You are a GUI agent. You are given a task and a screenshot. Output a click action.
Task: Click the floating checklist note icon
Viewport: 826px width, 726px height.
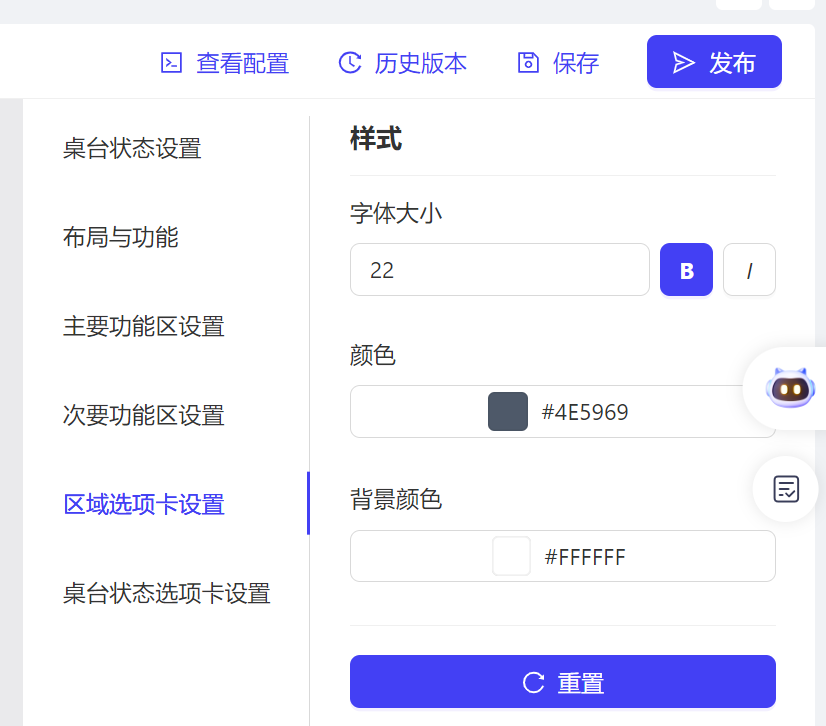tap(787, 489)
